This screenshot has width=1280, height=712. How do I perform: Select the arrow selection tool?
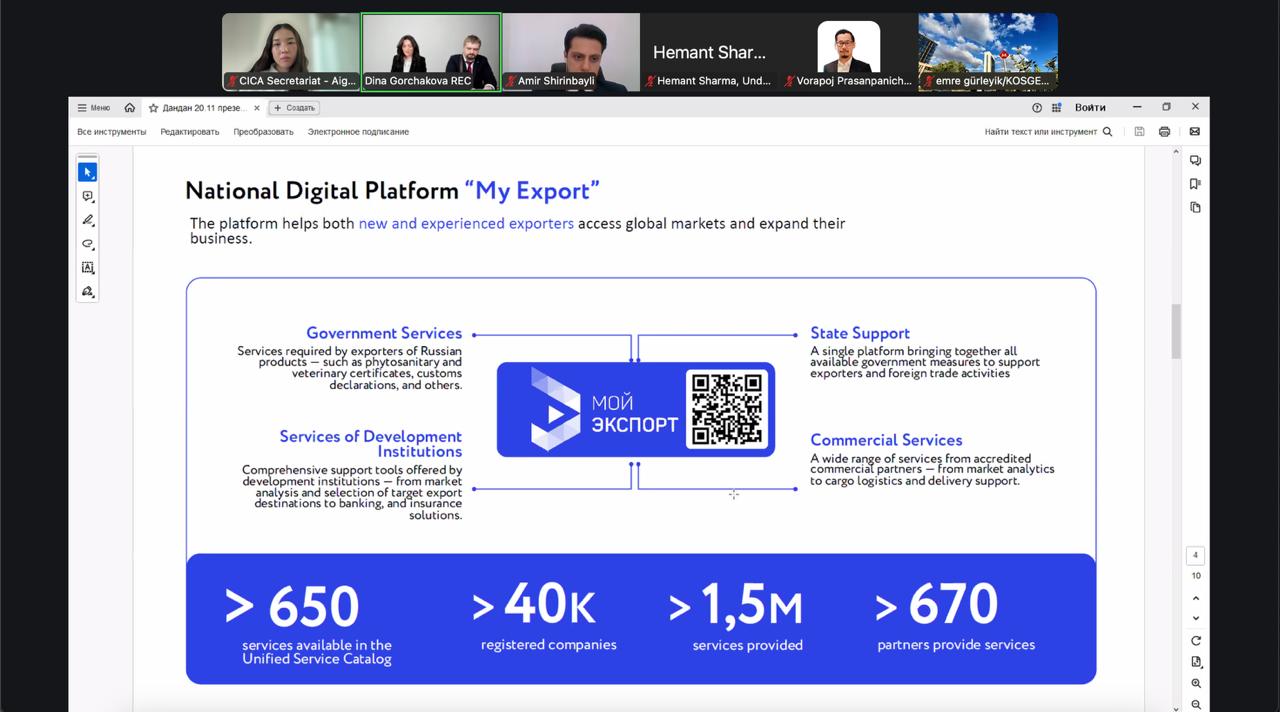88,172
